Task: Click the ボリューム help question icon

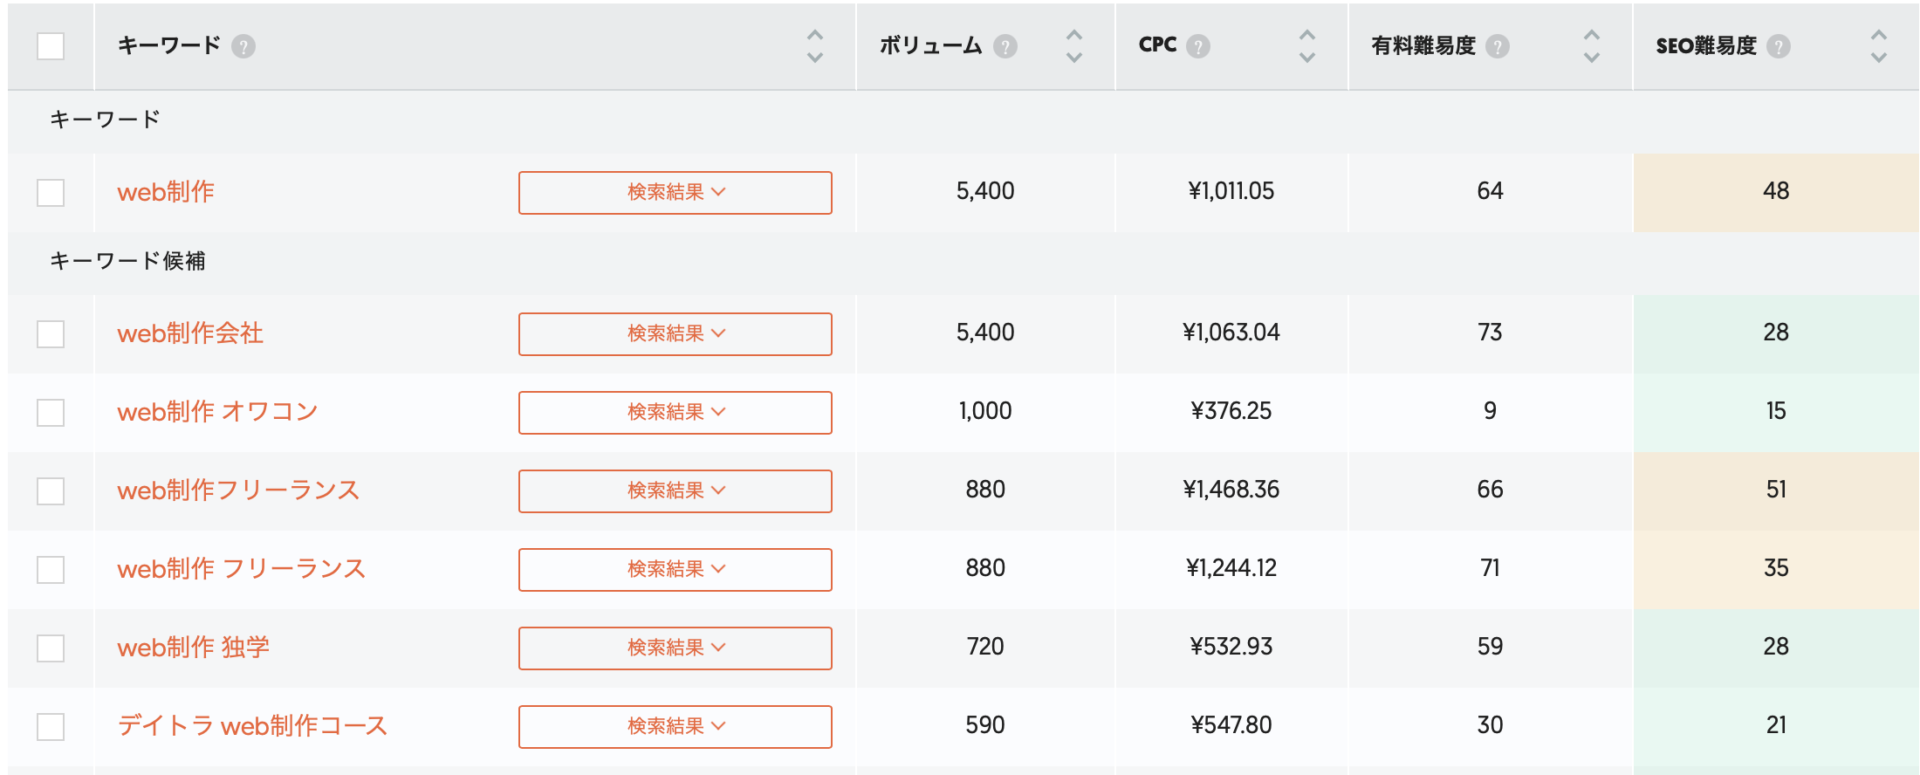Action: coord(1005,46)
